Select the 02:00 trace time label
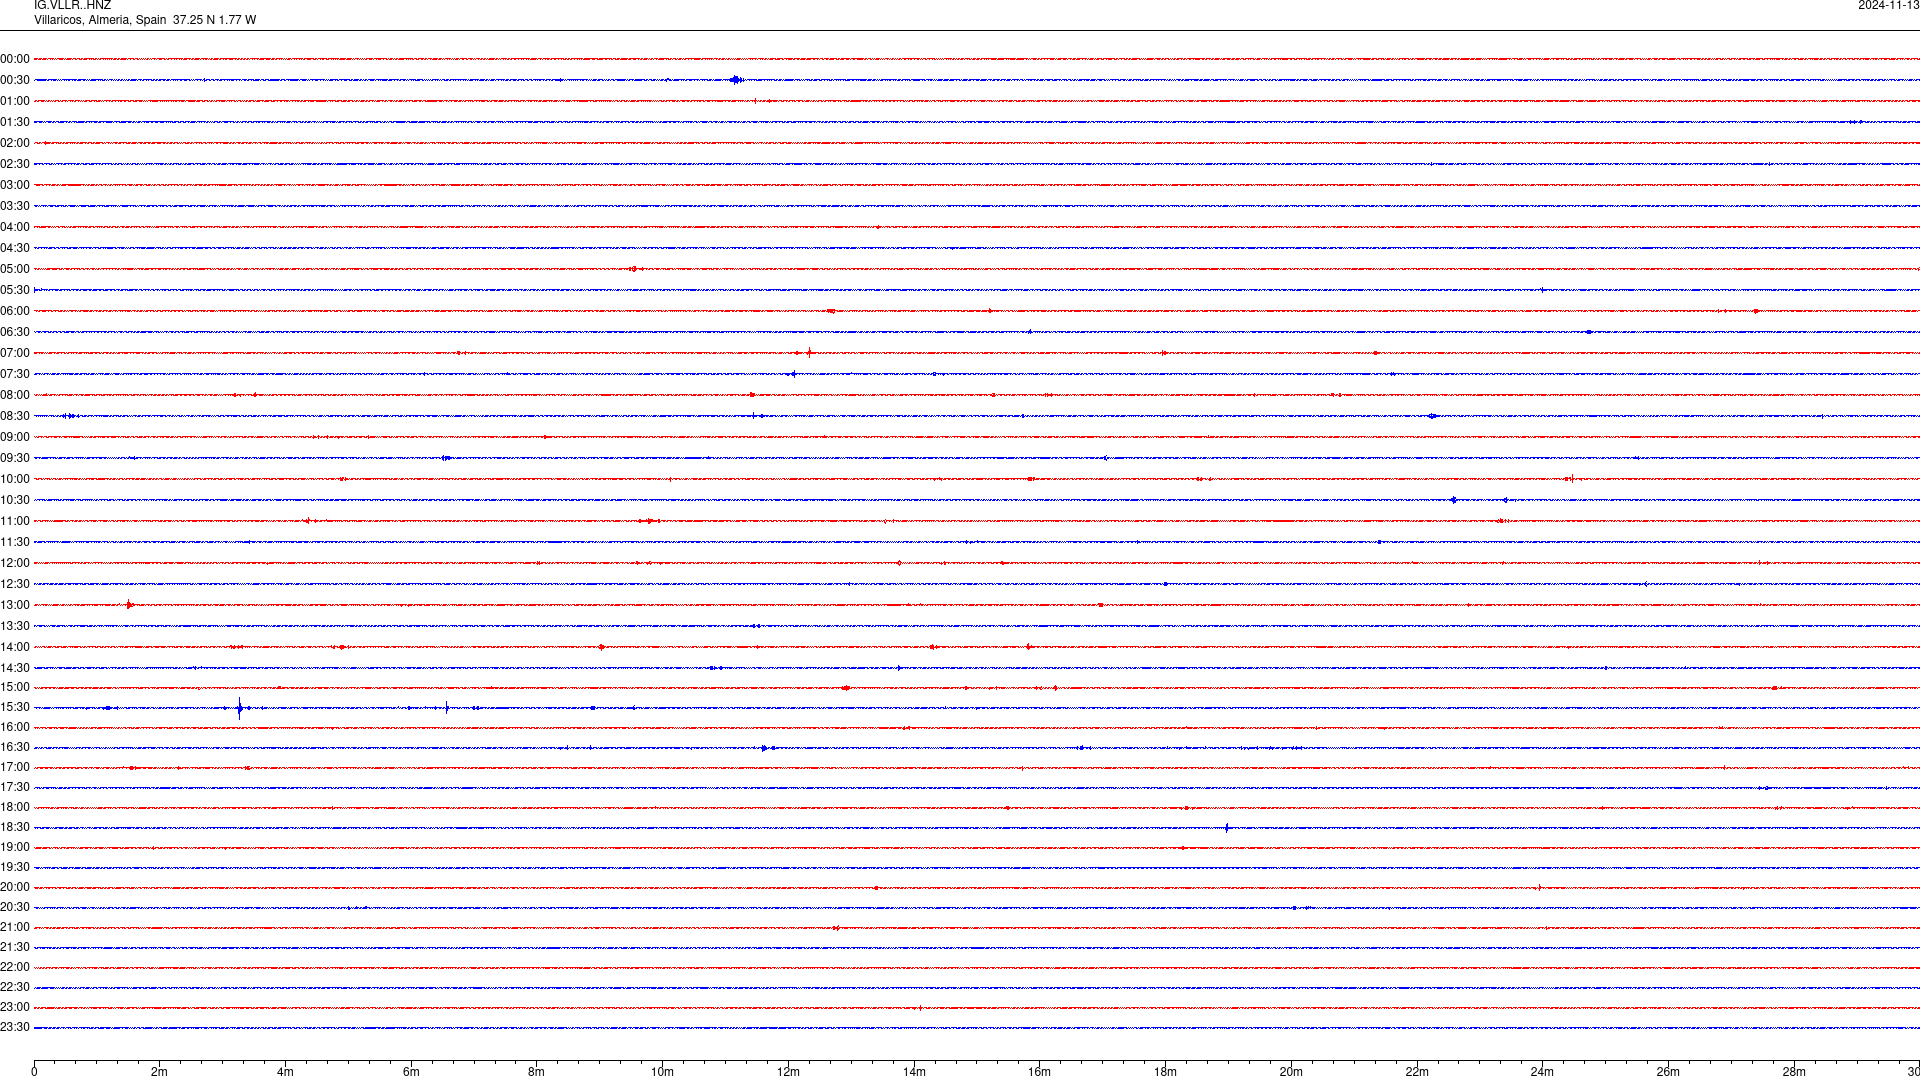 15,143
